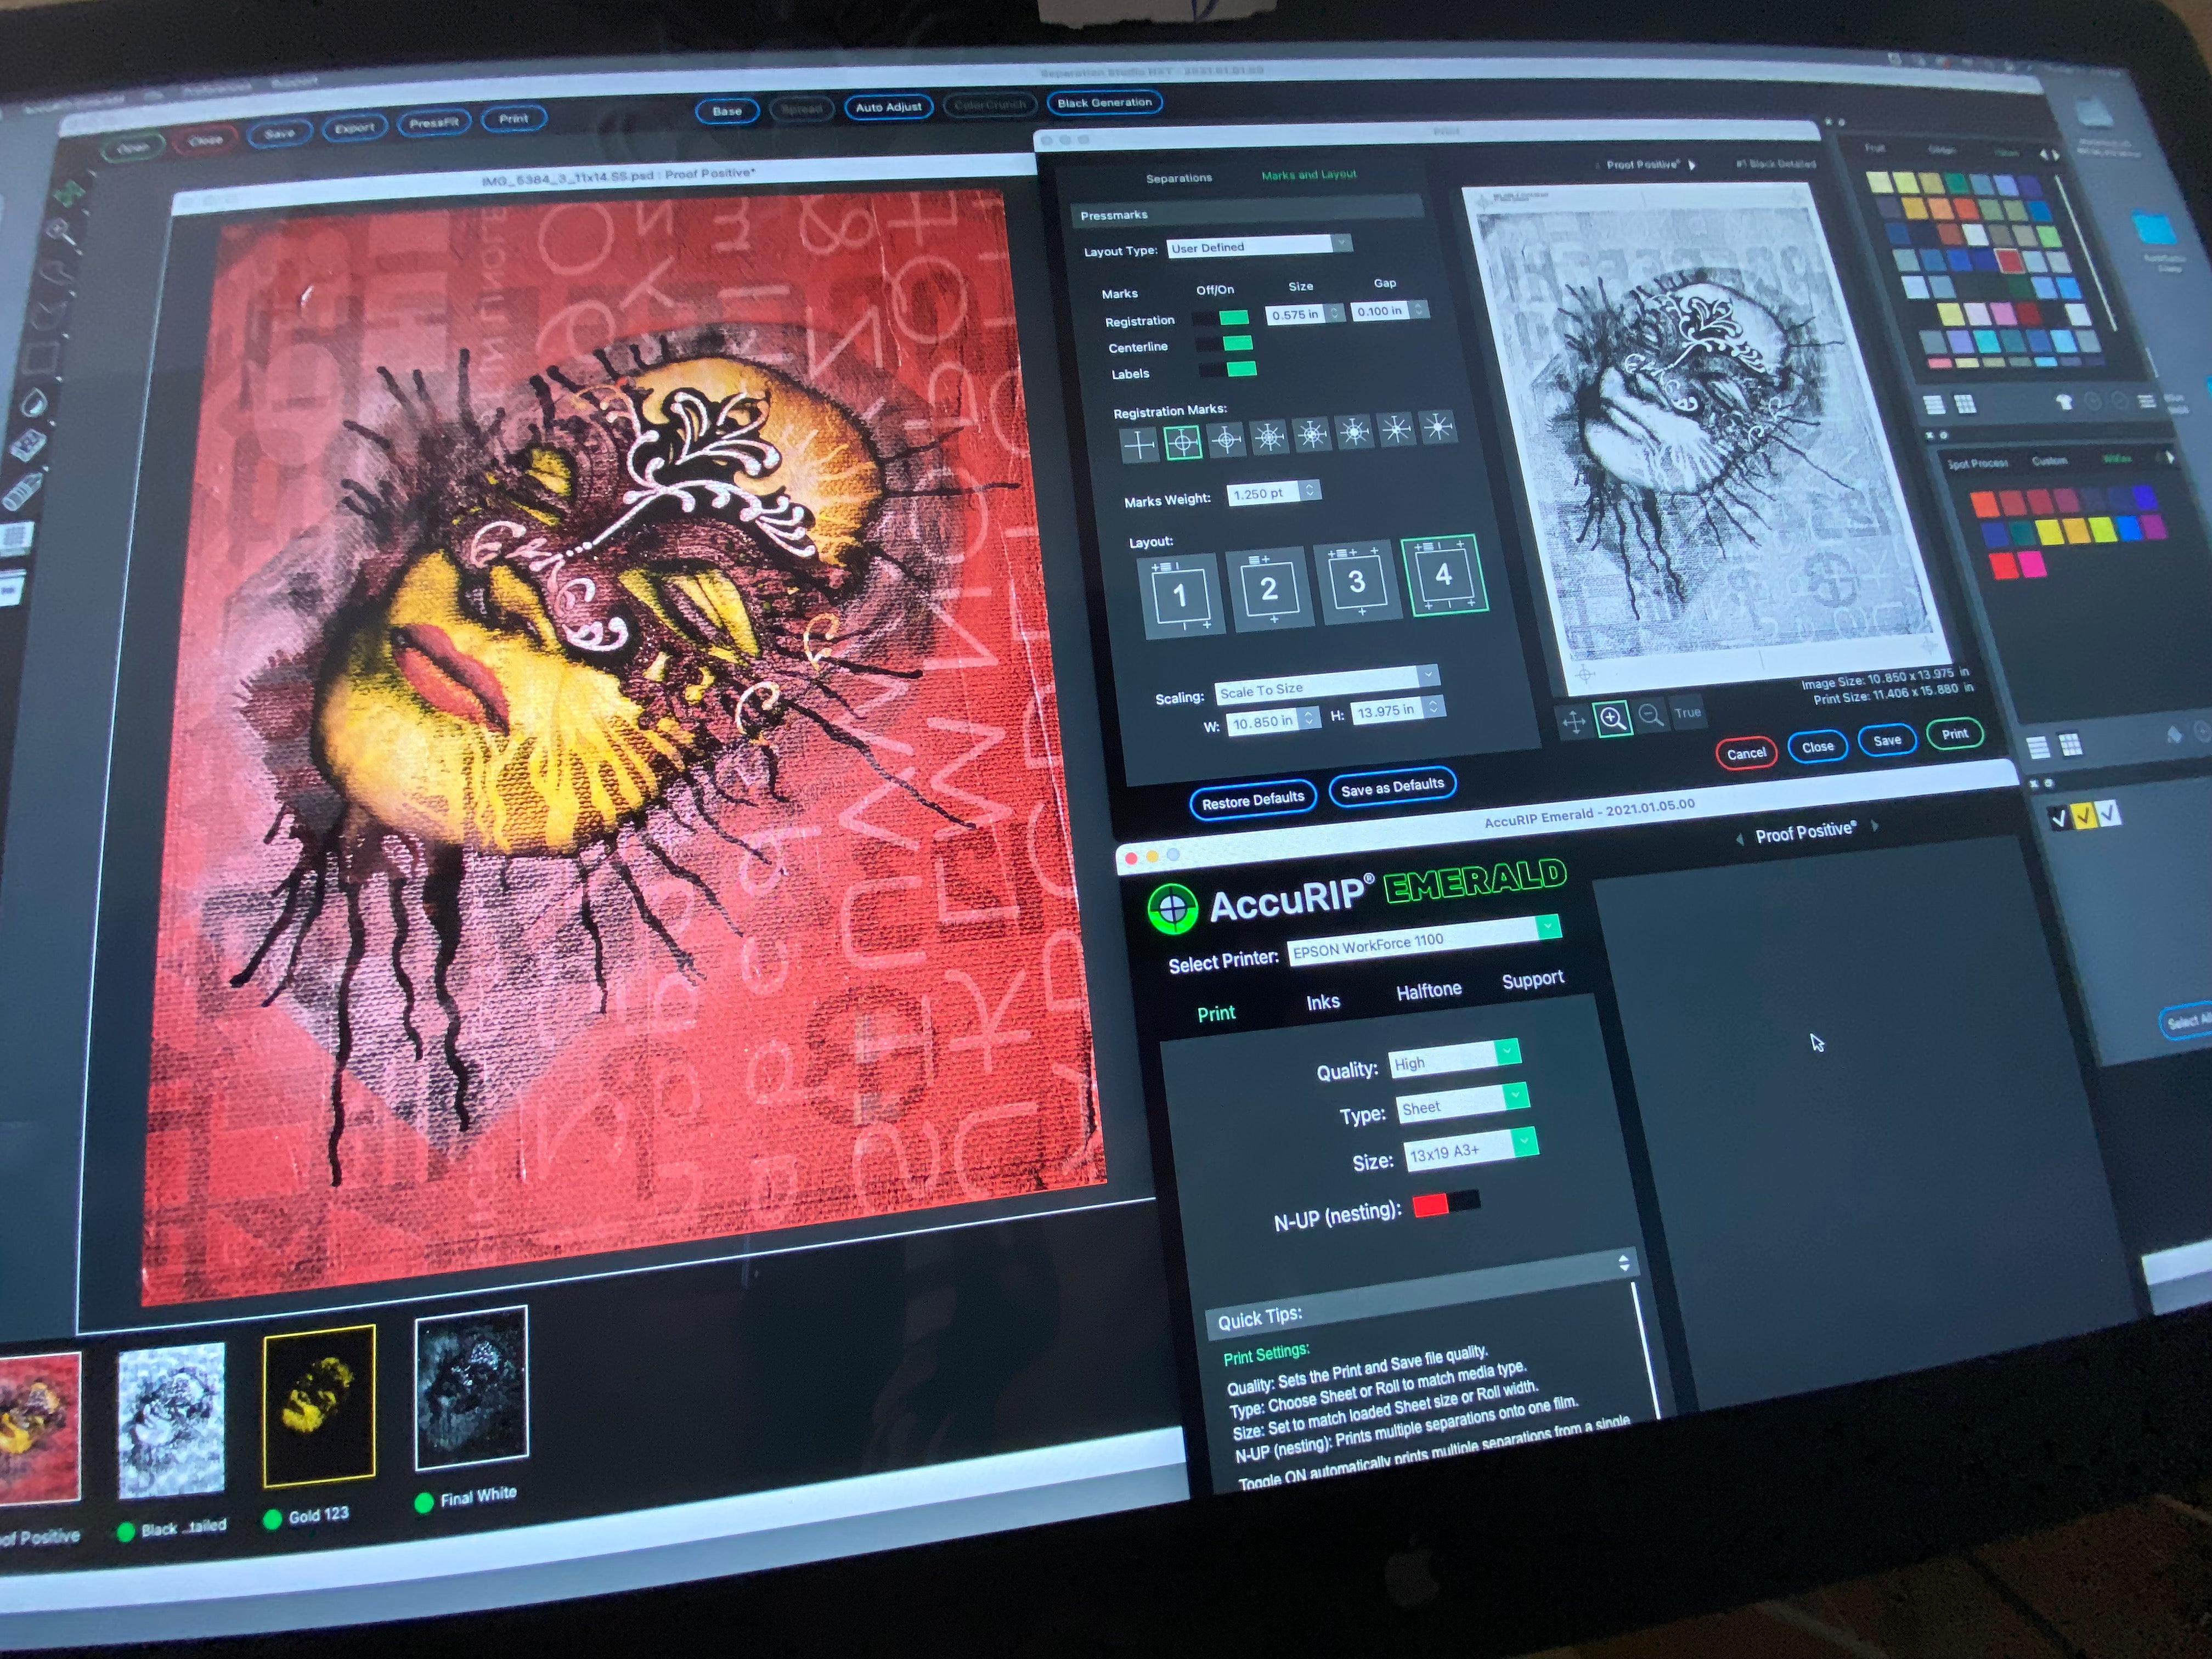Click the AccuRIP target logo
Image resolution: width=2212 pixels, height=1659 pixels.
coord(1173,908)
